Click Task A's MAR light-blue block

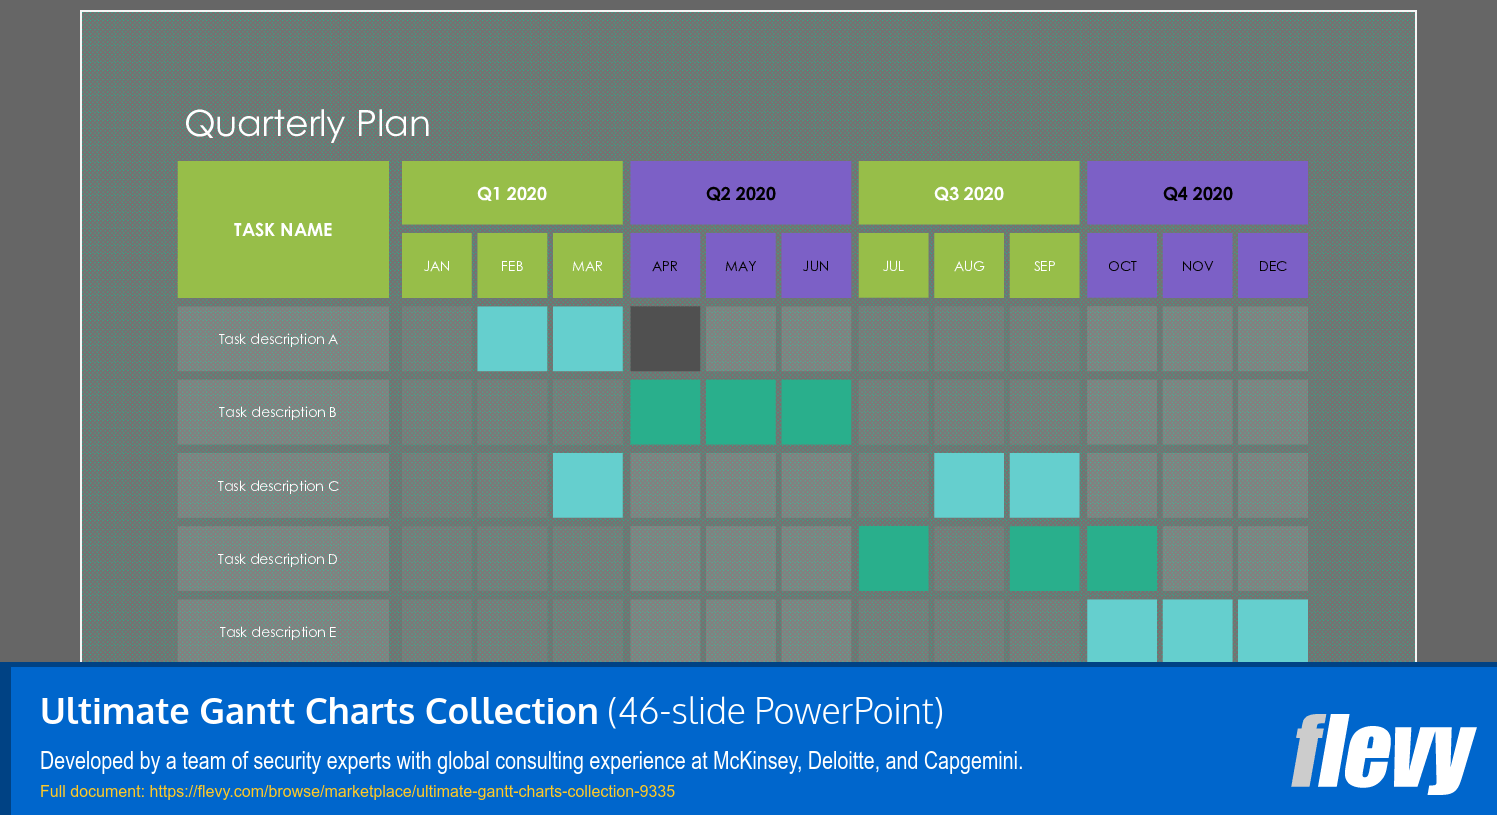tap(588, 339)
